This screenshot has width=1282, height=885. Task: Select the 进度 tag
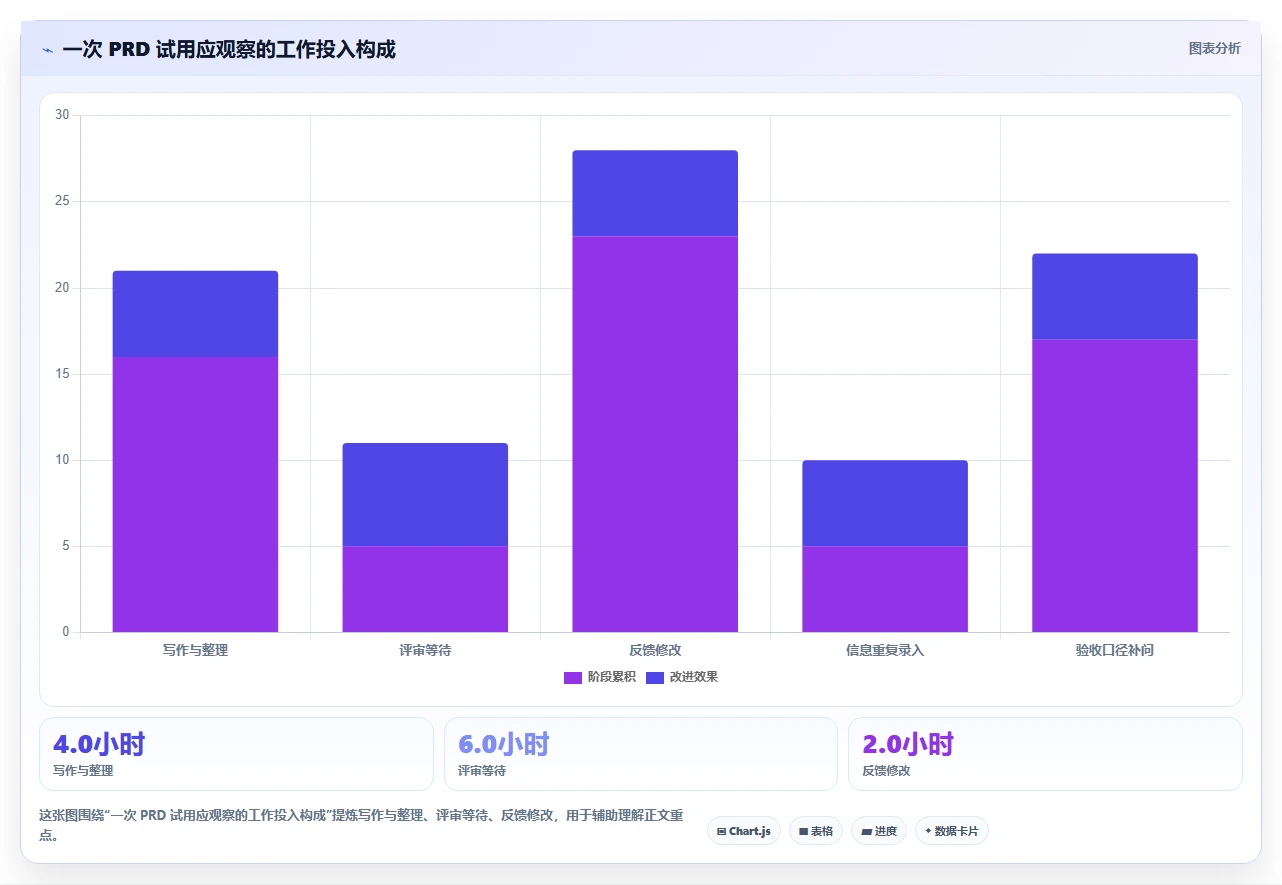click(879, 831)
